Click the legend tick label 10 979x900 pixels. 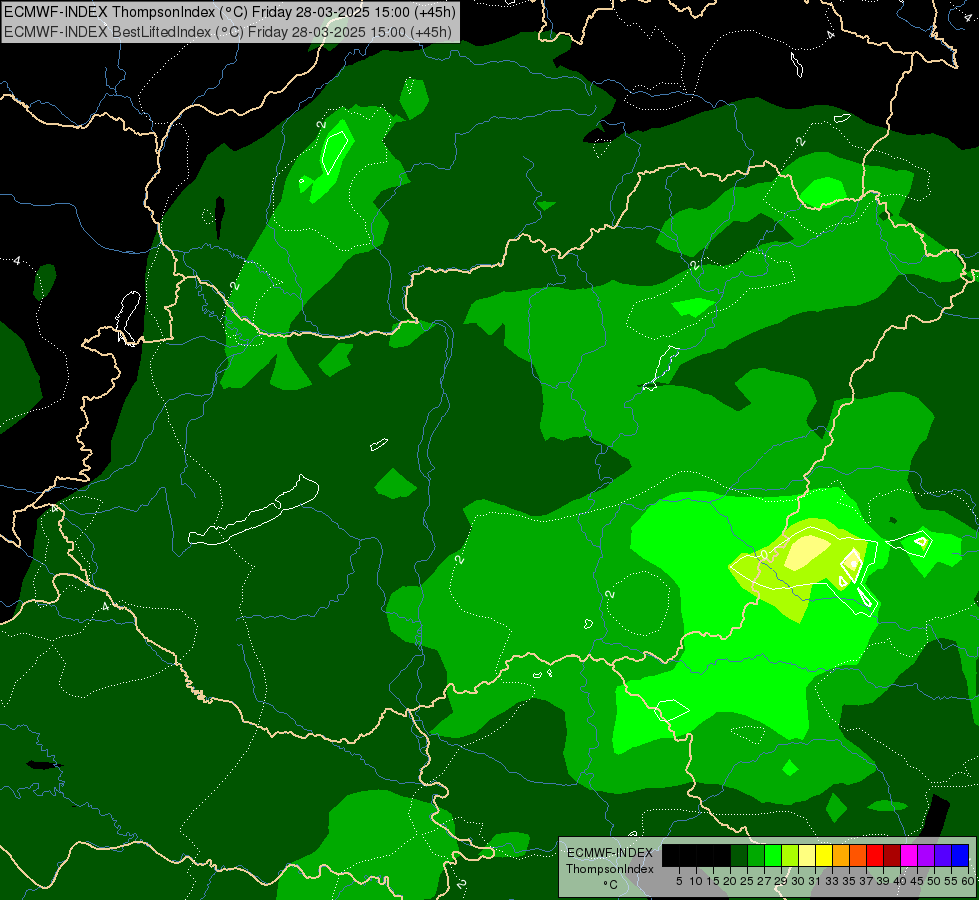click(696, 881)
